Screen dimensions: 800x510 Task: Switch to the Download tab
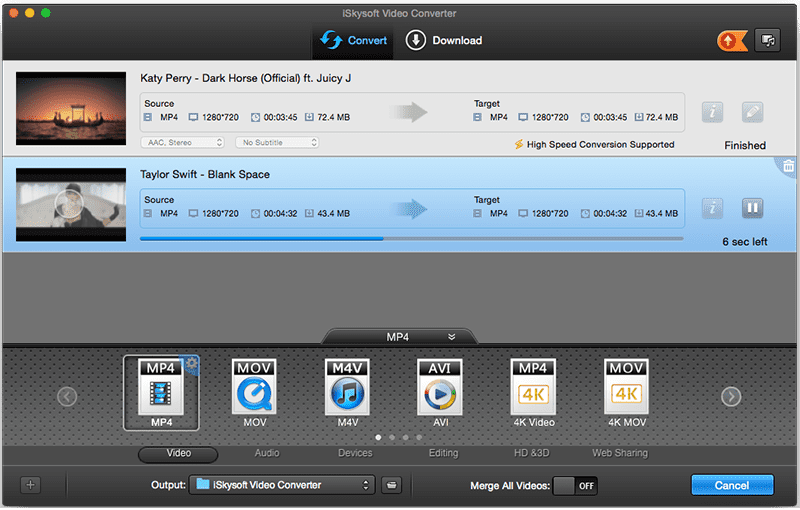pos(444,41)
